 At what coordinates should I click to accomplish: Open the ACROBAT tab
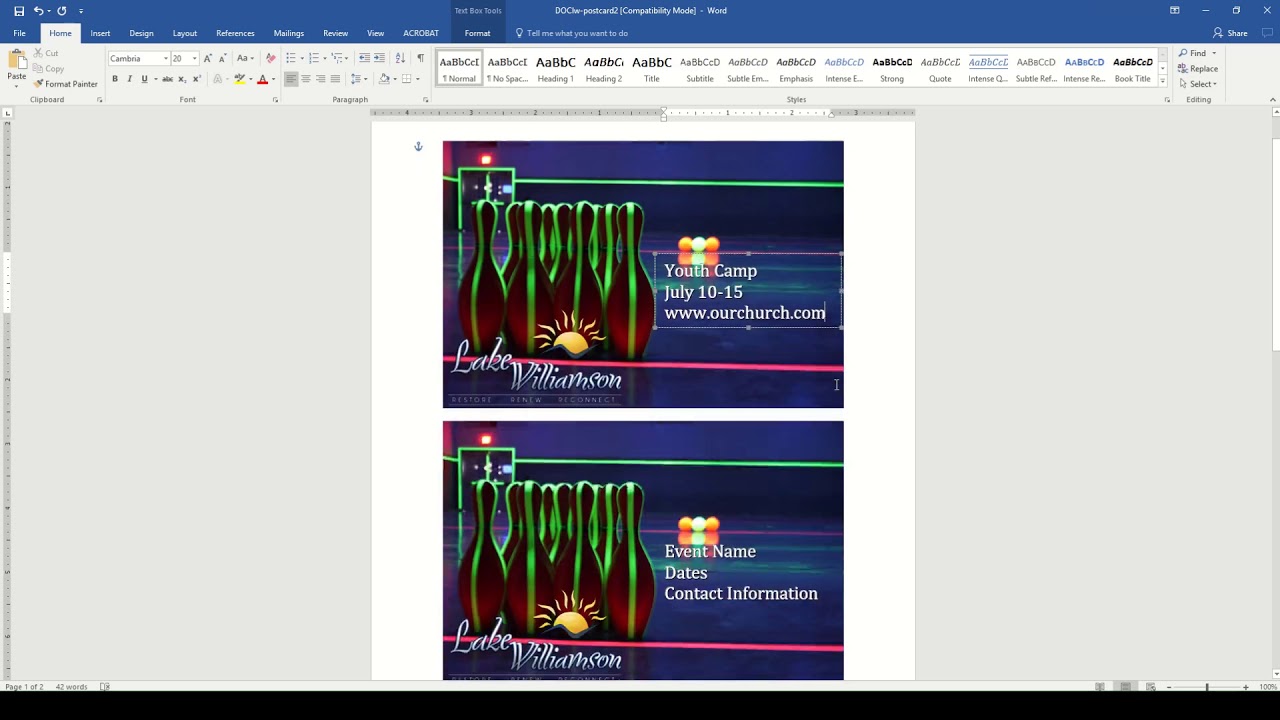(x=421, y=33)
